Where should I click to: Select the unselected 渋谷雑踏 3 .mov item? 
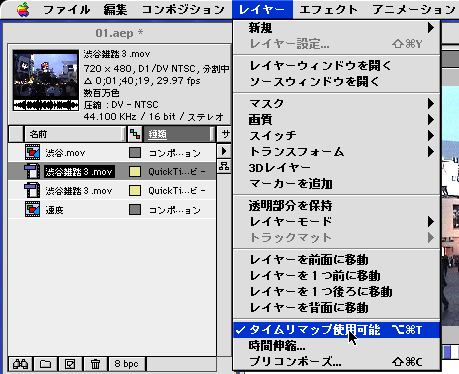point(79,191)
